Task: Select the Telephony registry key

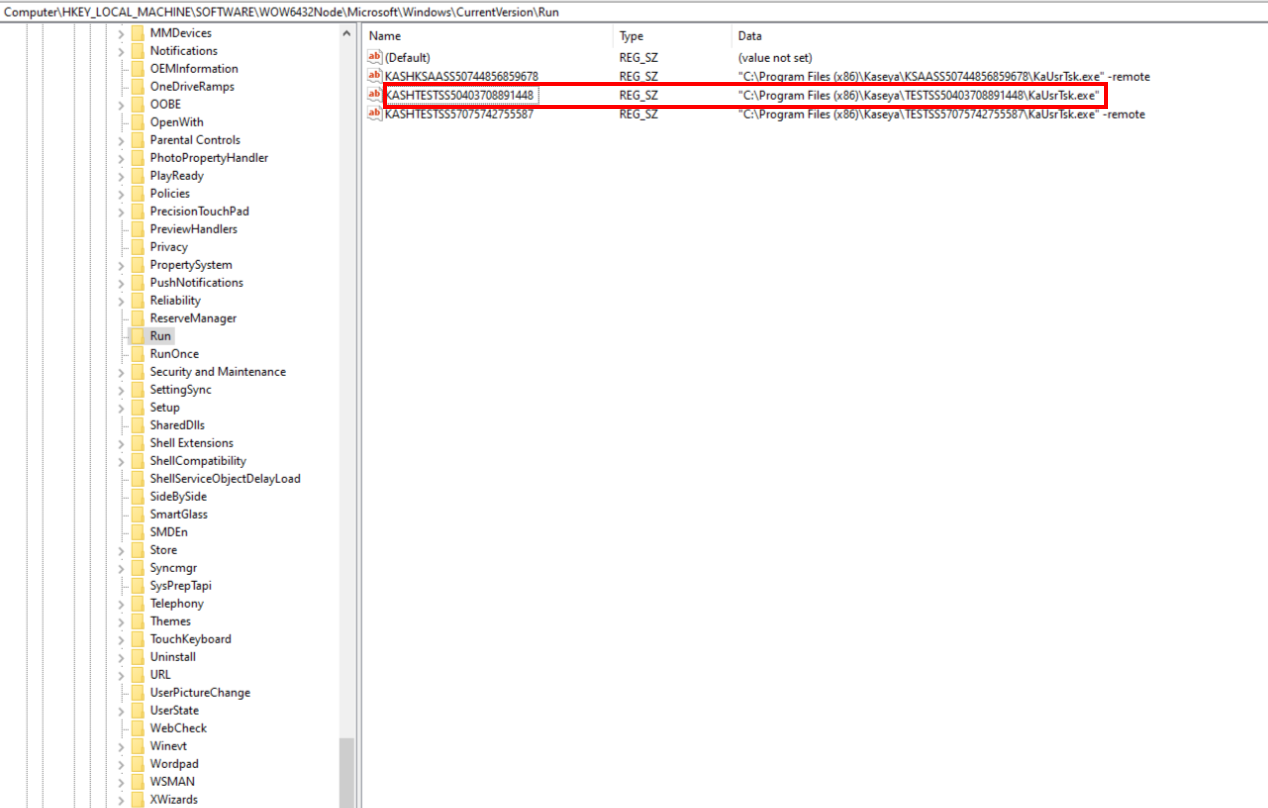Action: 176,604
